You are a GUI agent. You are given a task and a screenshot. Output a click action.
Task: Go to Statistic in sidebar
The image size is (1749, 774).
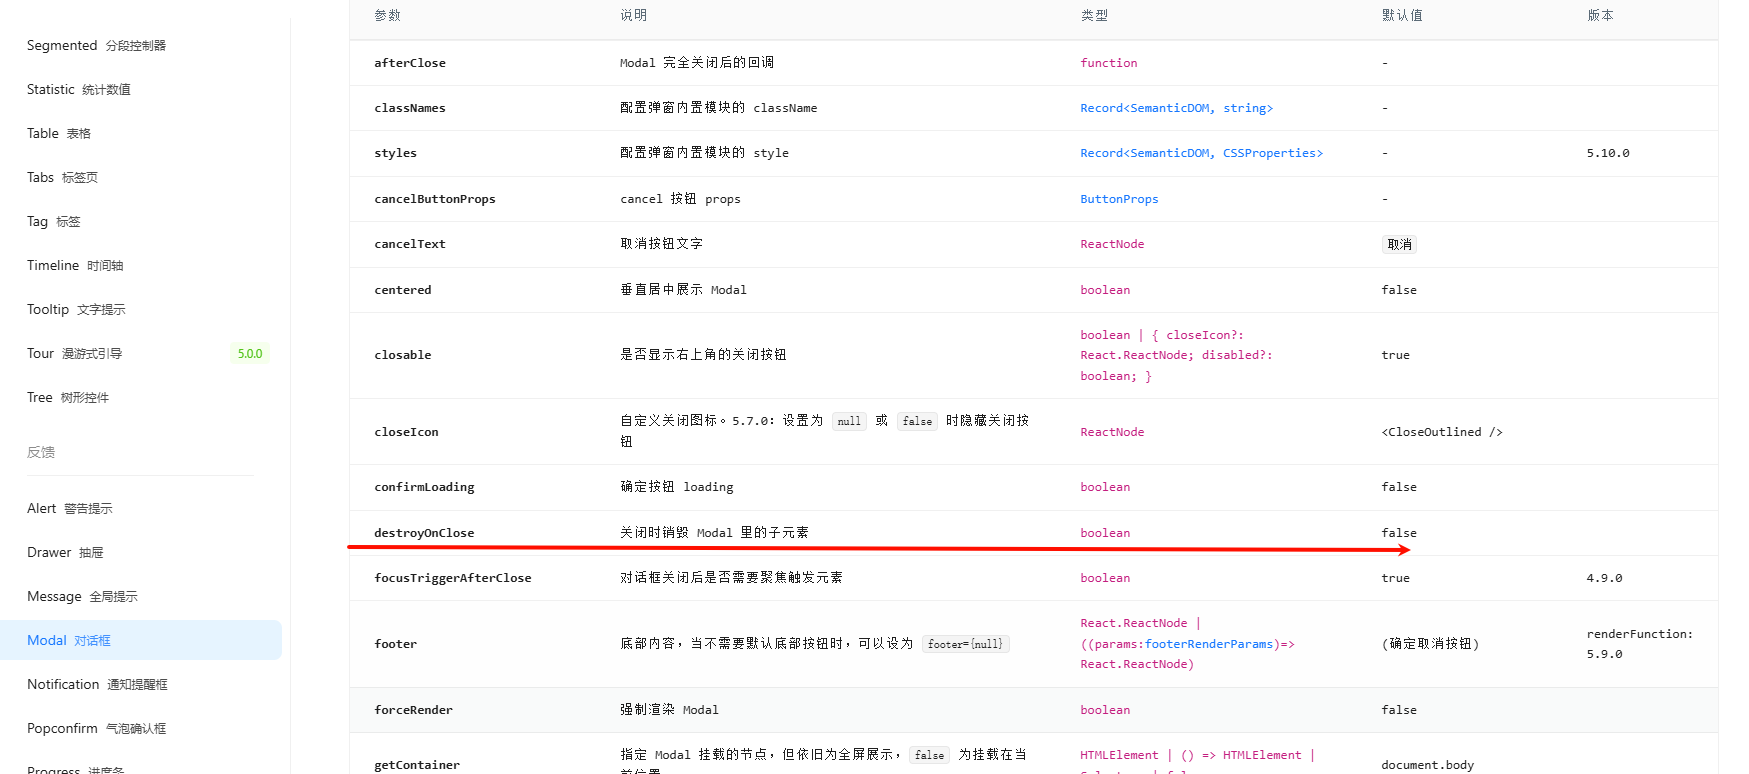[x=78, y=90]
